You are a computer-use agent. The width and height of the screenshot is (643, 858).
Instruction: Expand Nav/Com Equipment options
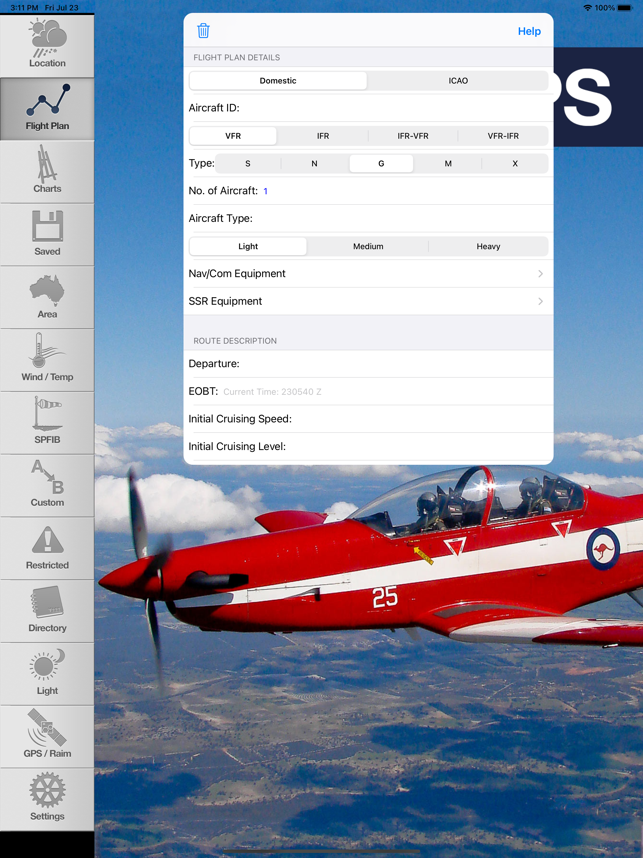(368, 274)
